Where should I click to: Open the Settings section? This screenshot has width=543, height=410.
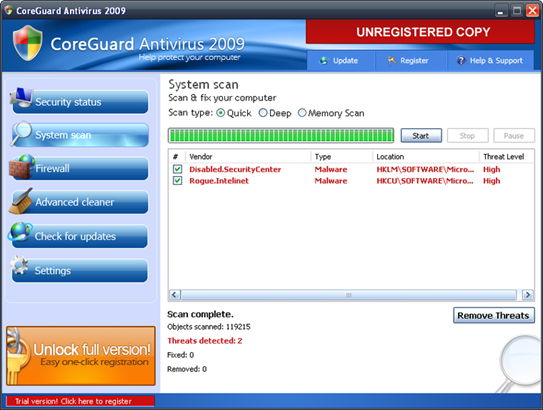click(x=80, y=270)
